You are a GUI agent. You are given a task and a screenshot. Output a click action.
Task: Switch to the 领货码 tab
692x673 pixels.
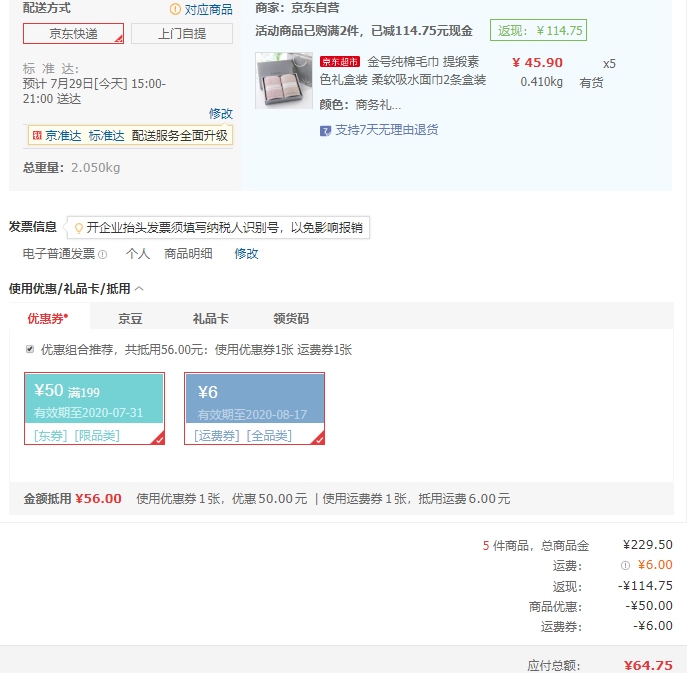pos(291,319)
